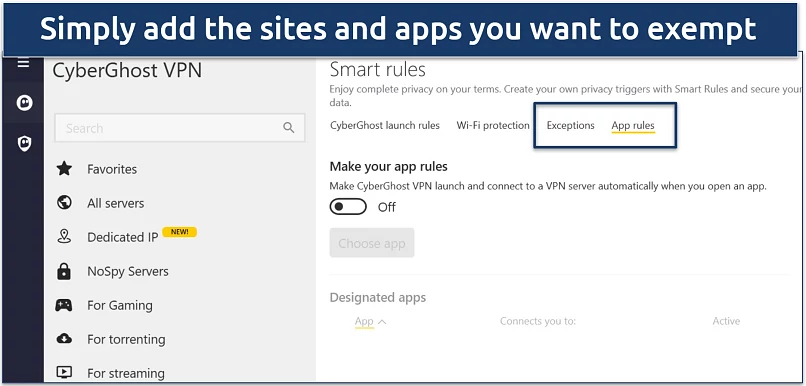
Task: Click the Favorites star icon
Action: coord(64,168)
